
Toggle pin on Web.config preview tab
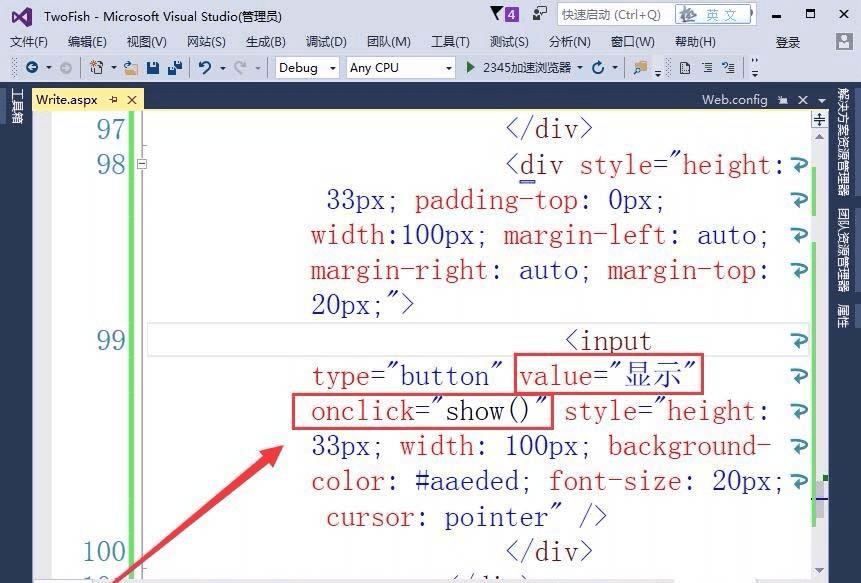click(783, 100)
